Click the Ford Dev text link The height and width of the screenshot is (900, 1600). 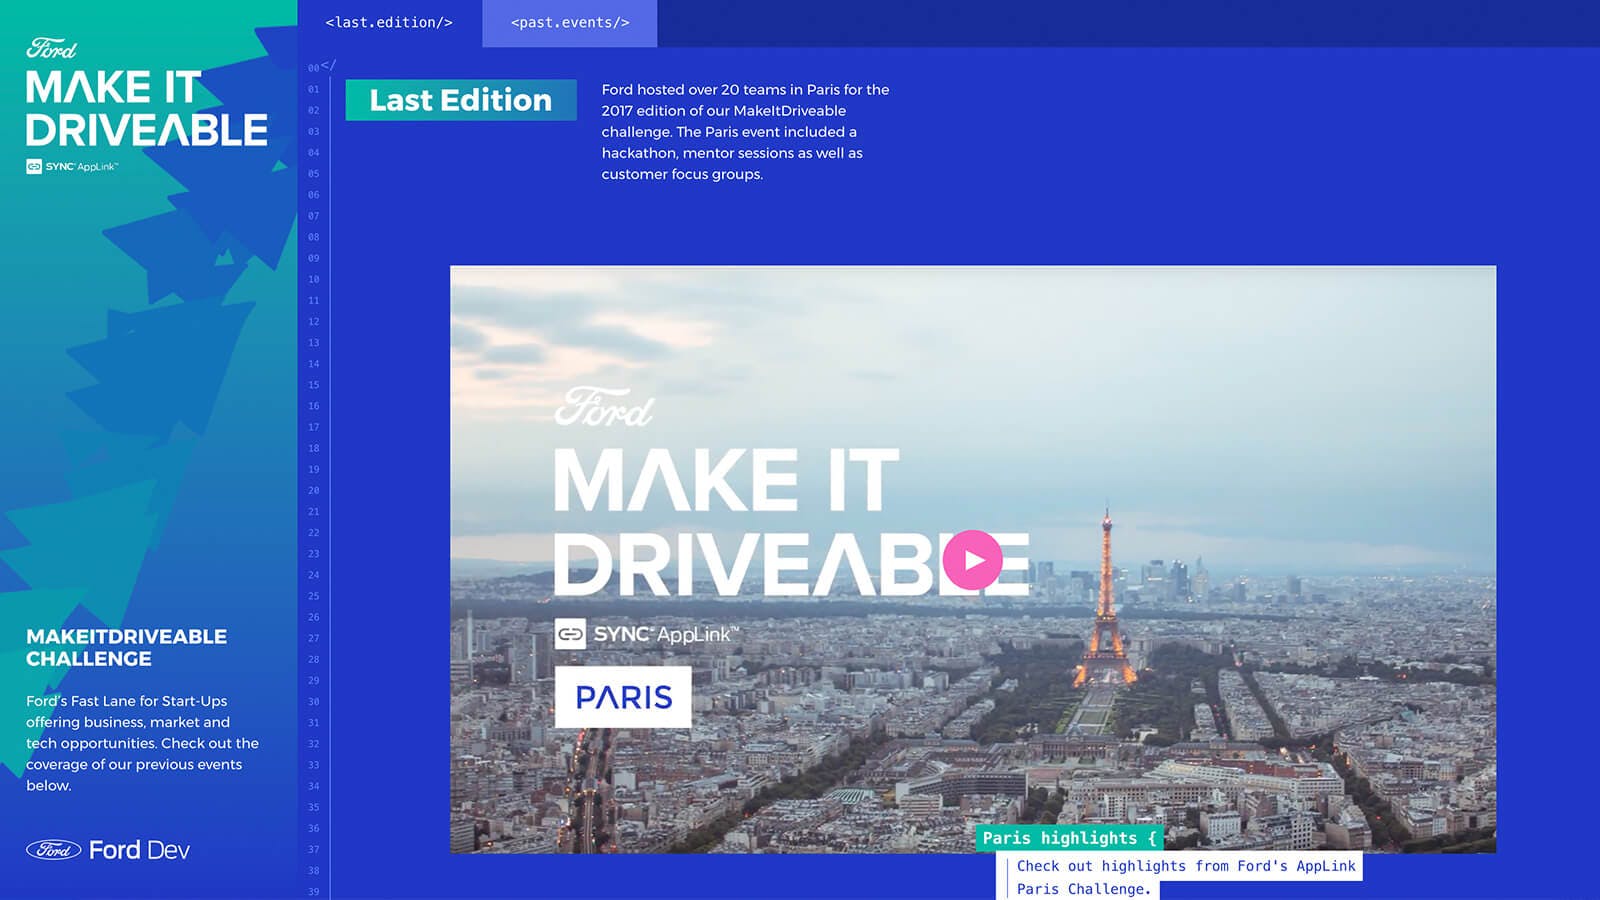139,850
